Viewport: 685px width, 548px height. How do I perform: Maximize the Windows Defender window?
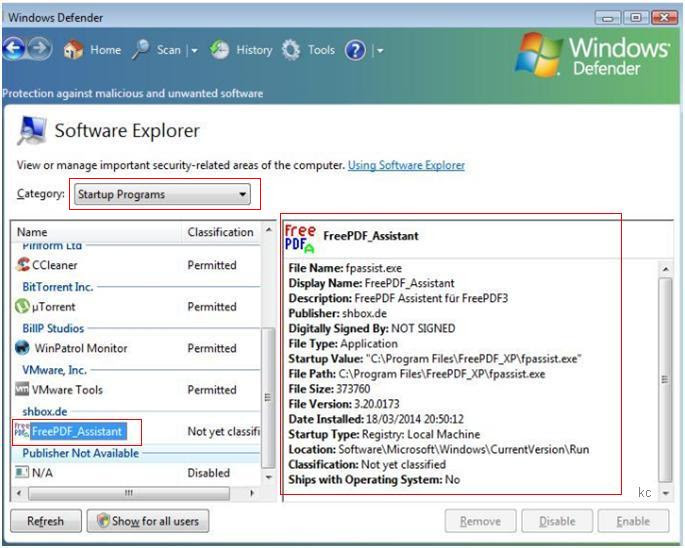coord(636,18)
